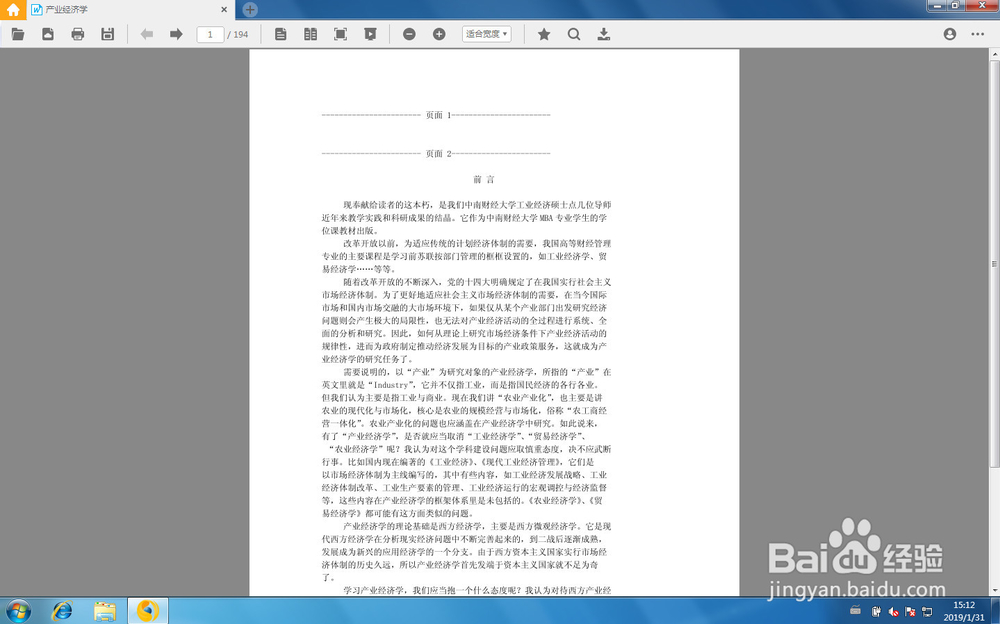Open the search tool

point(573,33)
